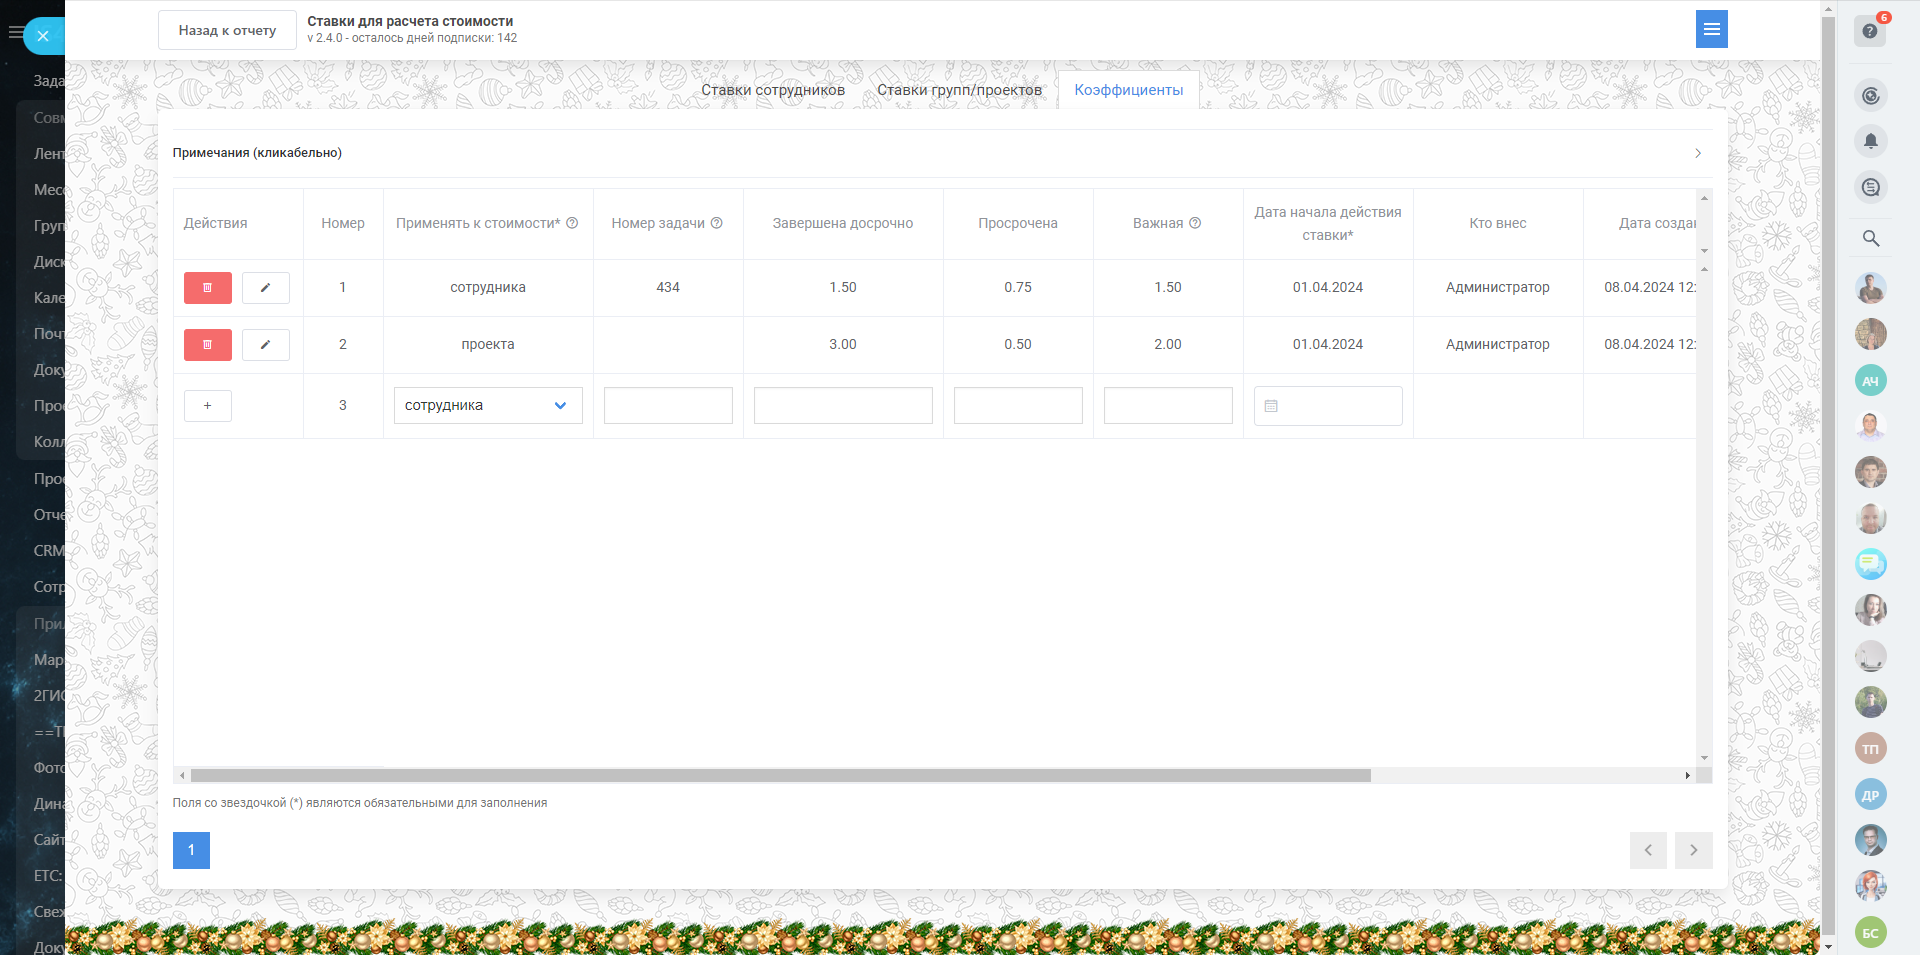The height and width of the screenshot is (955, 1920).
Task: Click the horizontal table scrollbar
Action: (x=780, y=776)
